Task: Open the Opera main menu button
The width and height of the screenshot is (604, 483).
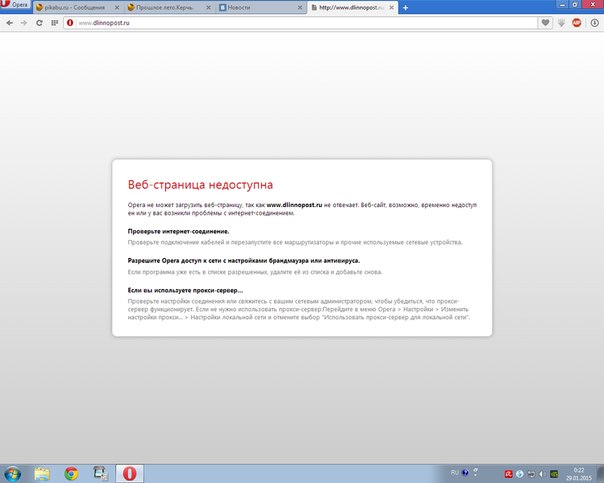Action: [x=15, y=5]
